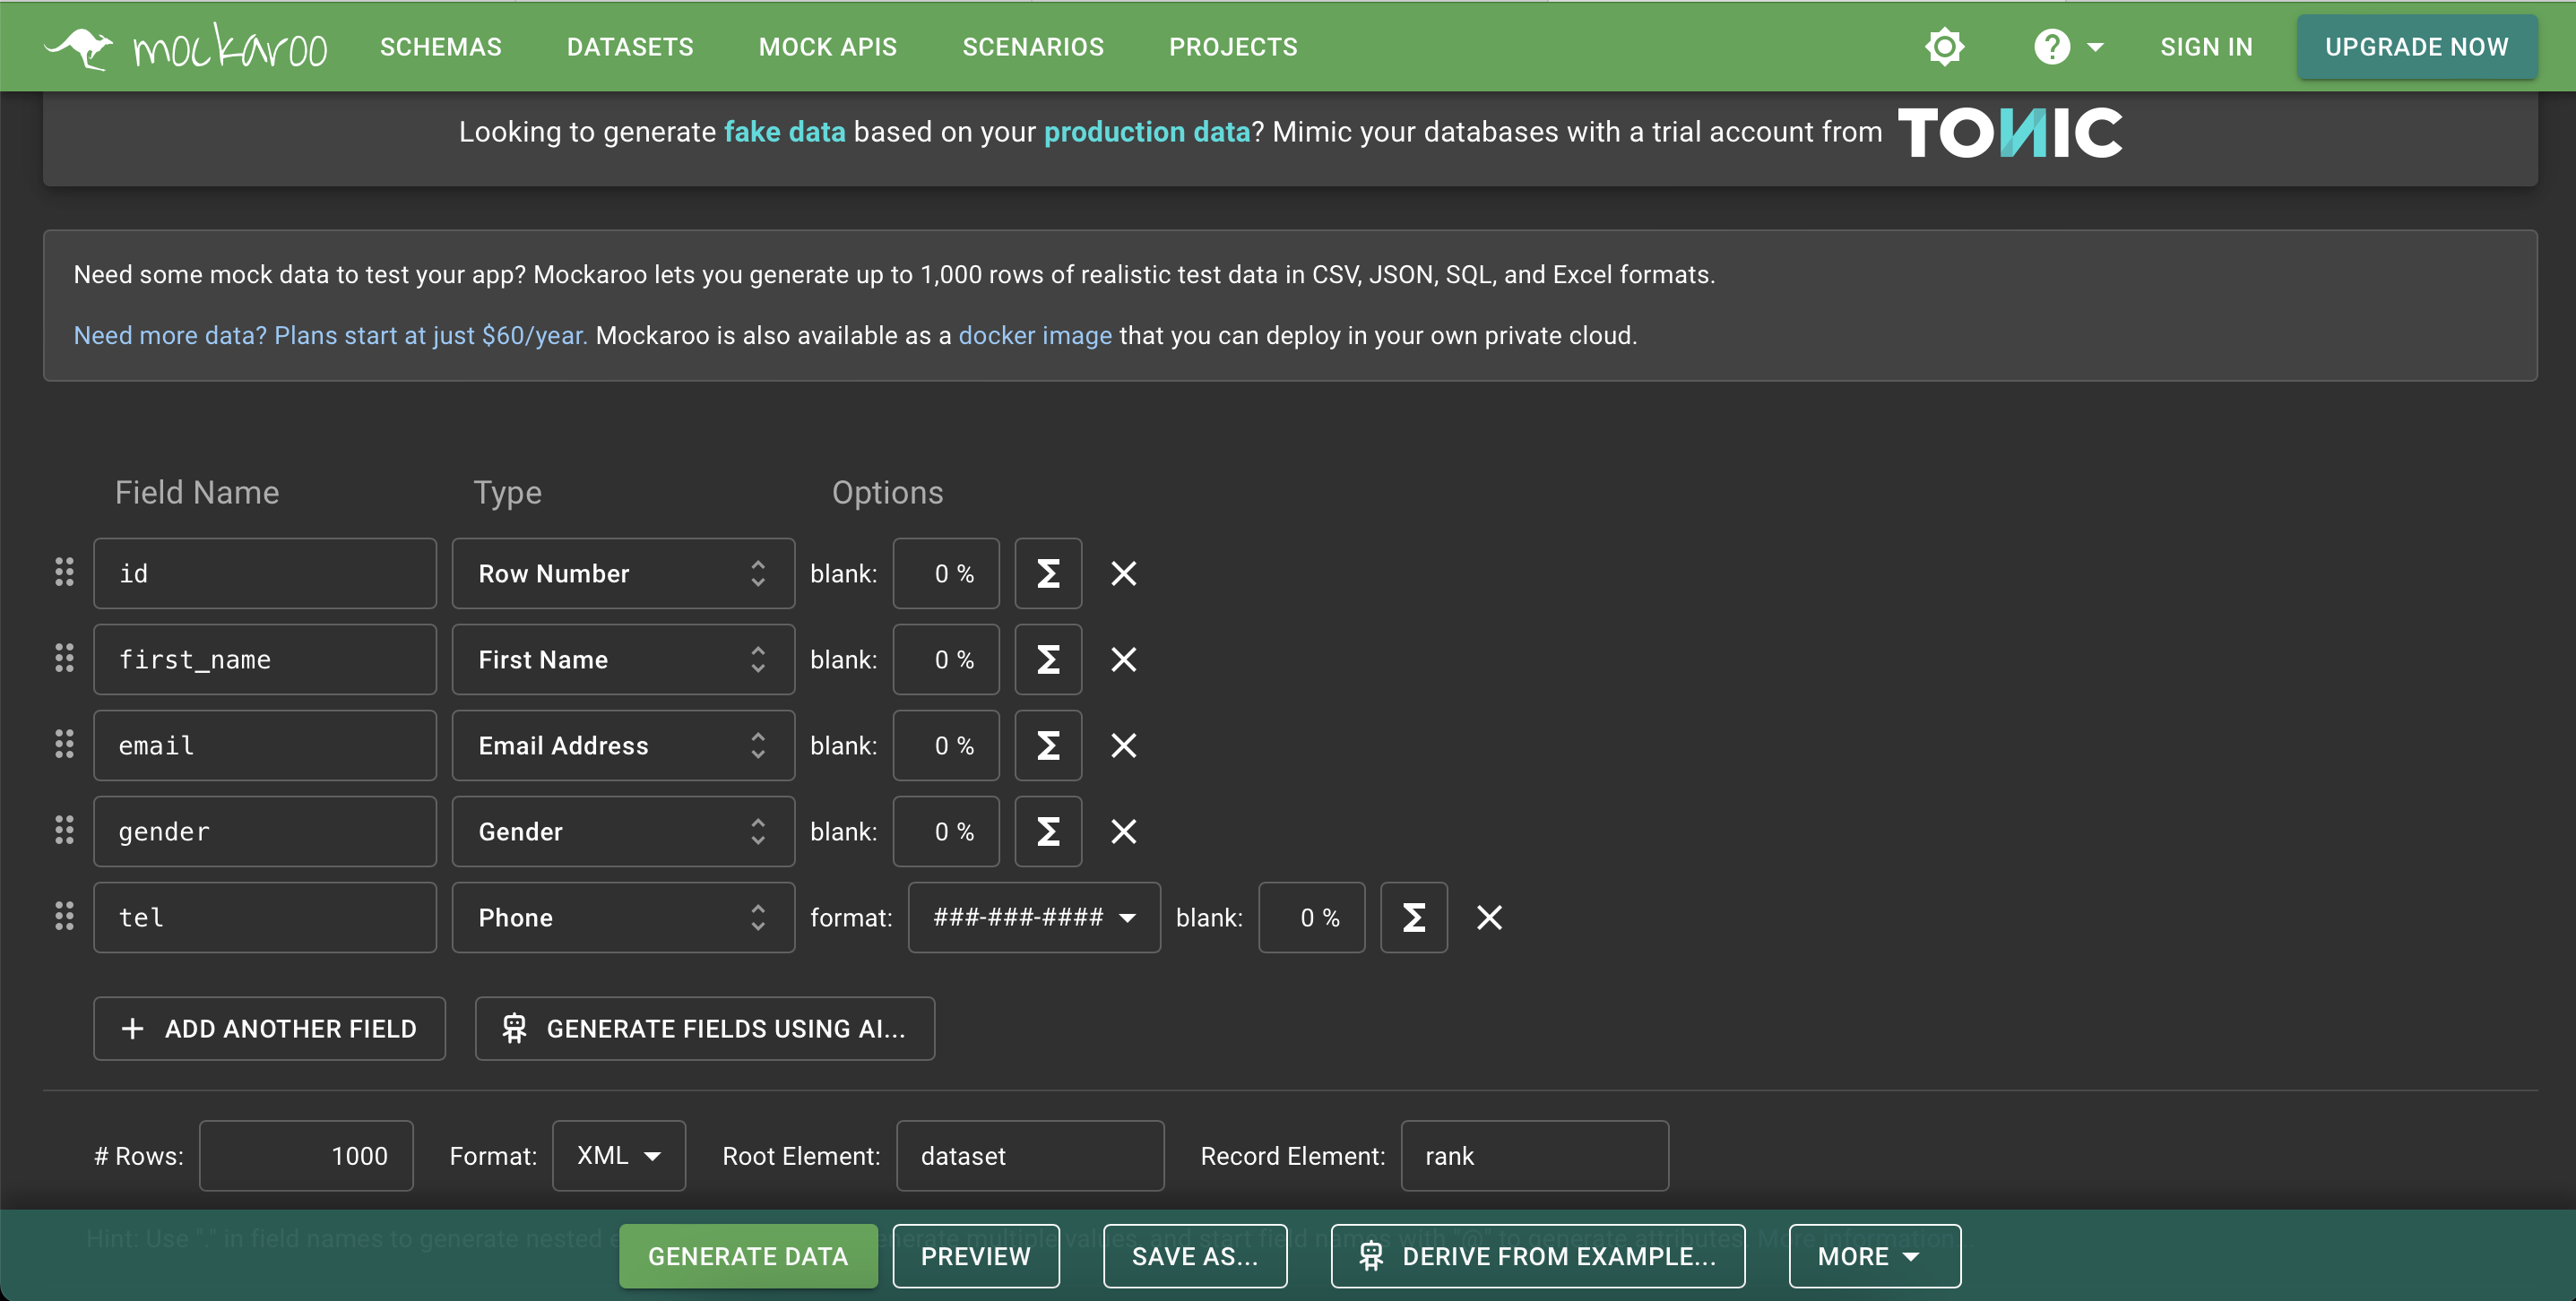The image size is (2576, 1301).
Task: Follow the docker image link
Action: [1034, 335]
